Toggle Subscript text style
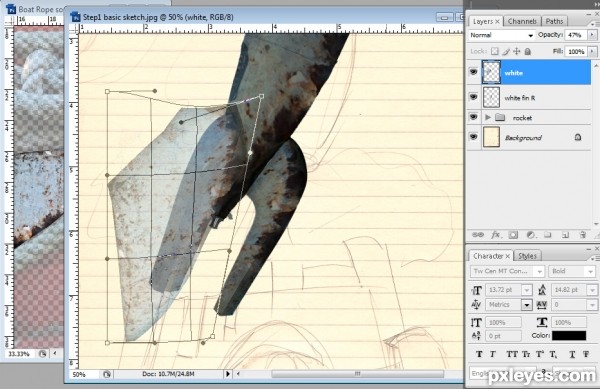The image size is (600, 389). (554, 355)
